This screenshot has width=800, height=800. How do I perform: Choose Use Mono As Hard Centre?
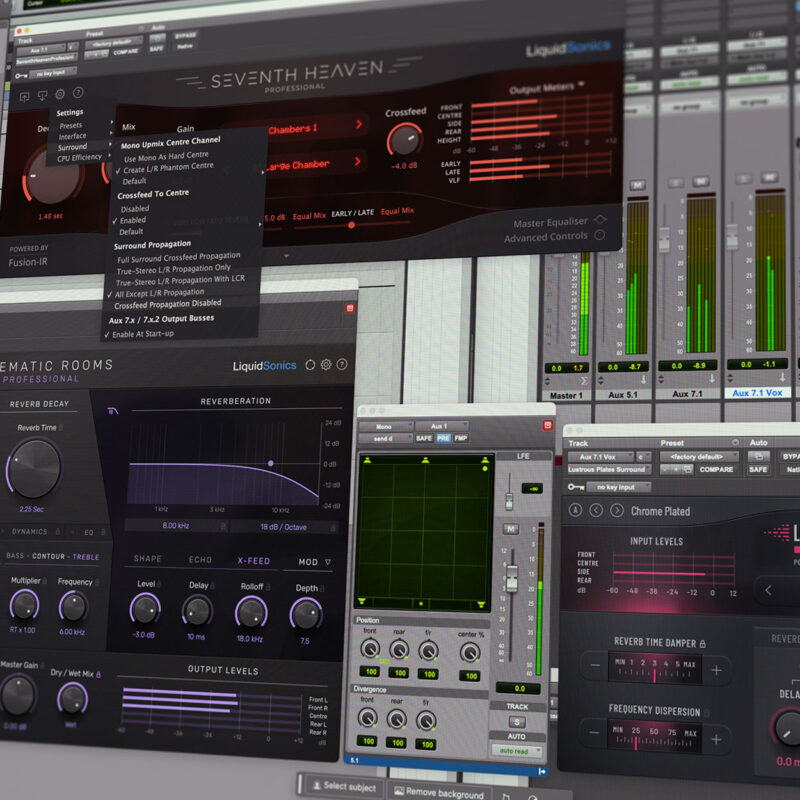pyautogui.click(x=166, y=156)
